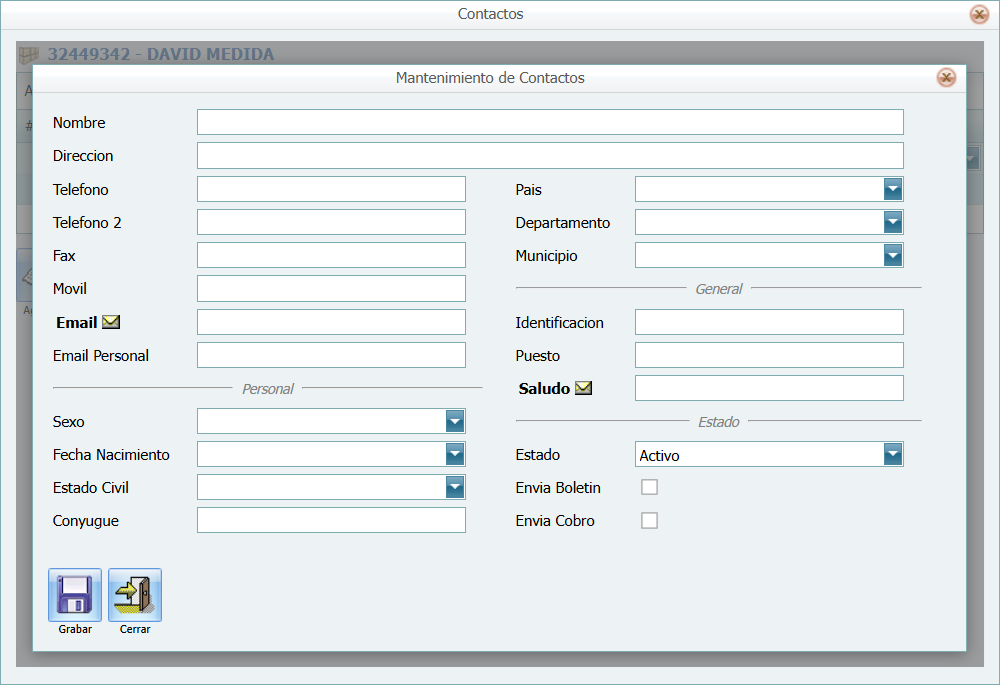The width and height of the screenshot is (1000, 685).
Task: Click into the Nombre text field
Action: 550,122
